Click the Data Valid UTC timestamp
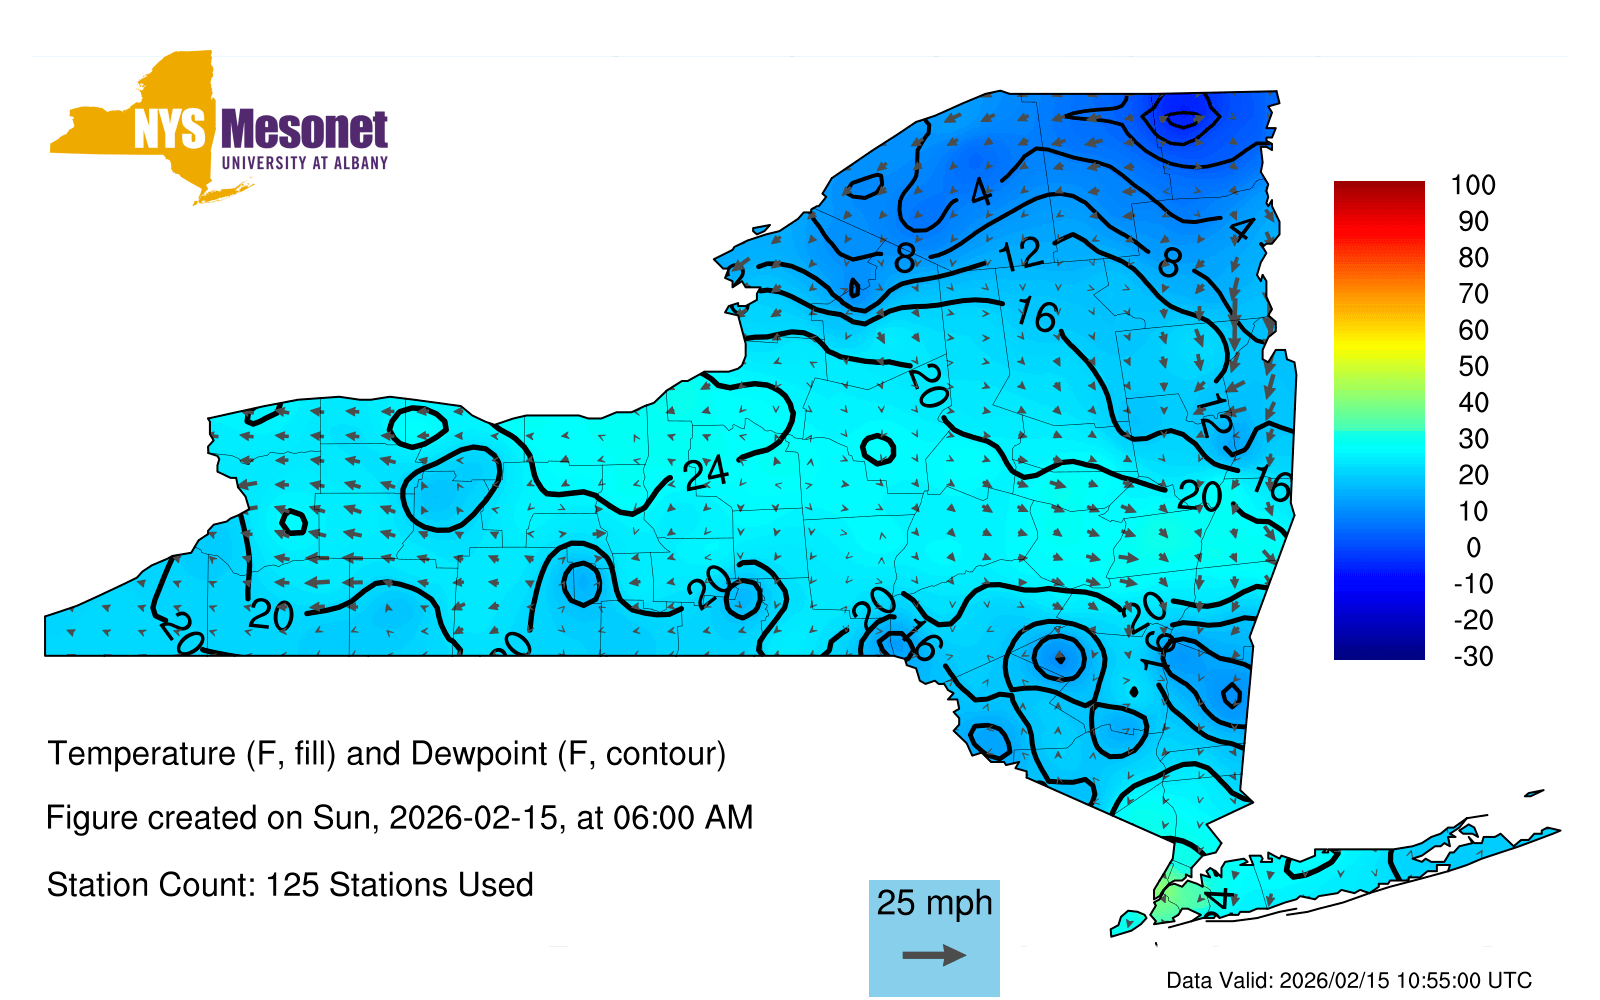 tap(1349, 980)
